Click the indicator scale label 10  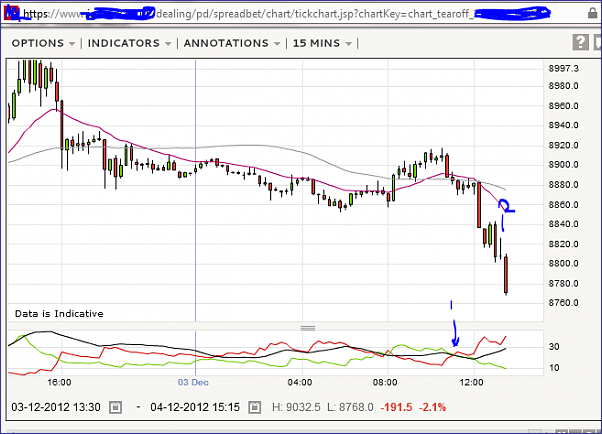pos(554,368)
